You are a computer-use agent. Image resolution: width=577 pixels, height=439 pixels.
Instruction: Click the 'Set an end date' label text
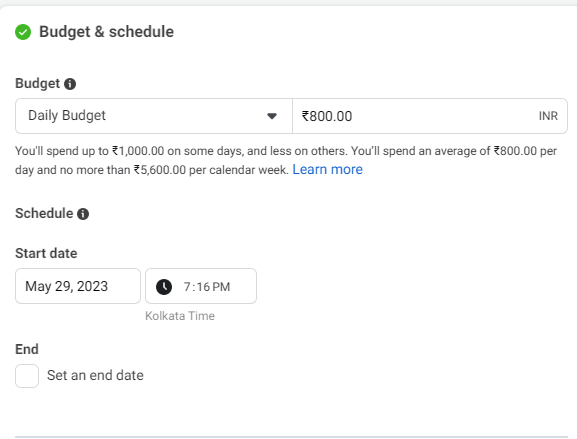95,375
